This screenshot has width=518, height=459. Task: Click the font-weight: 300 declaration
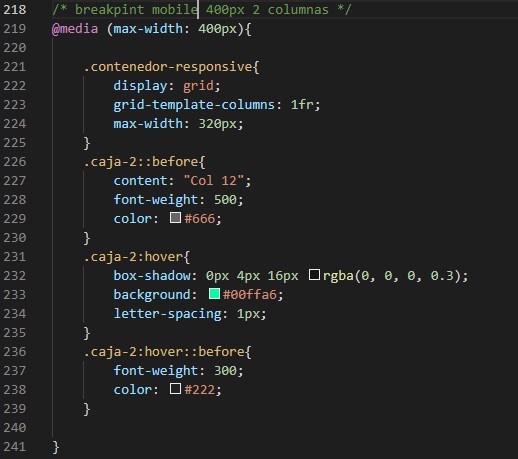(x=178, y=371)
